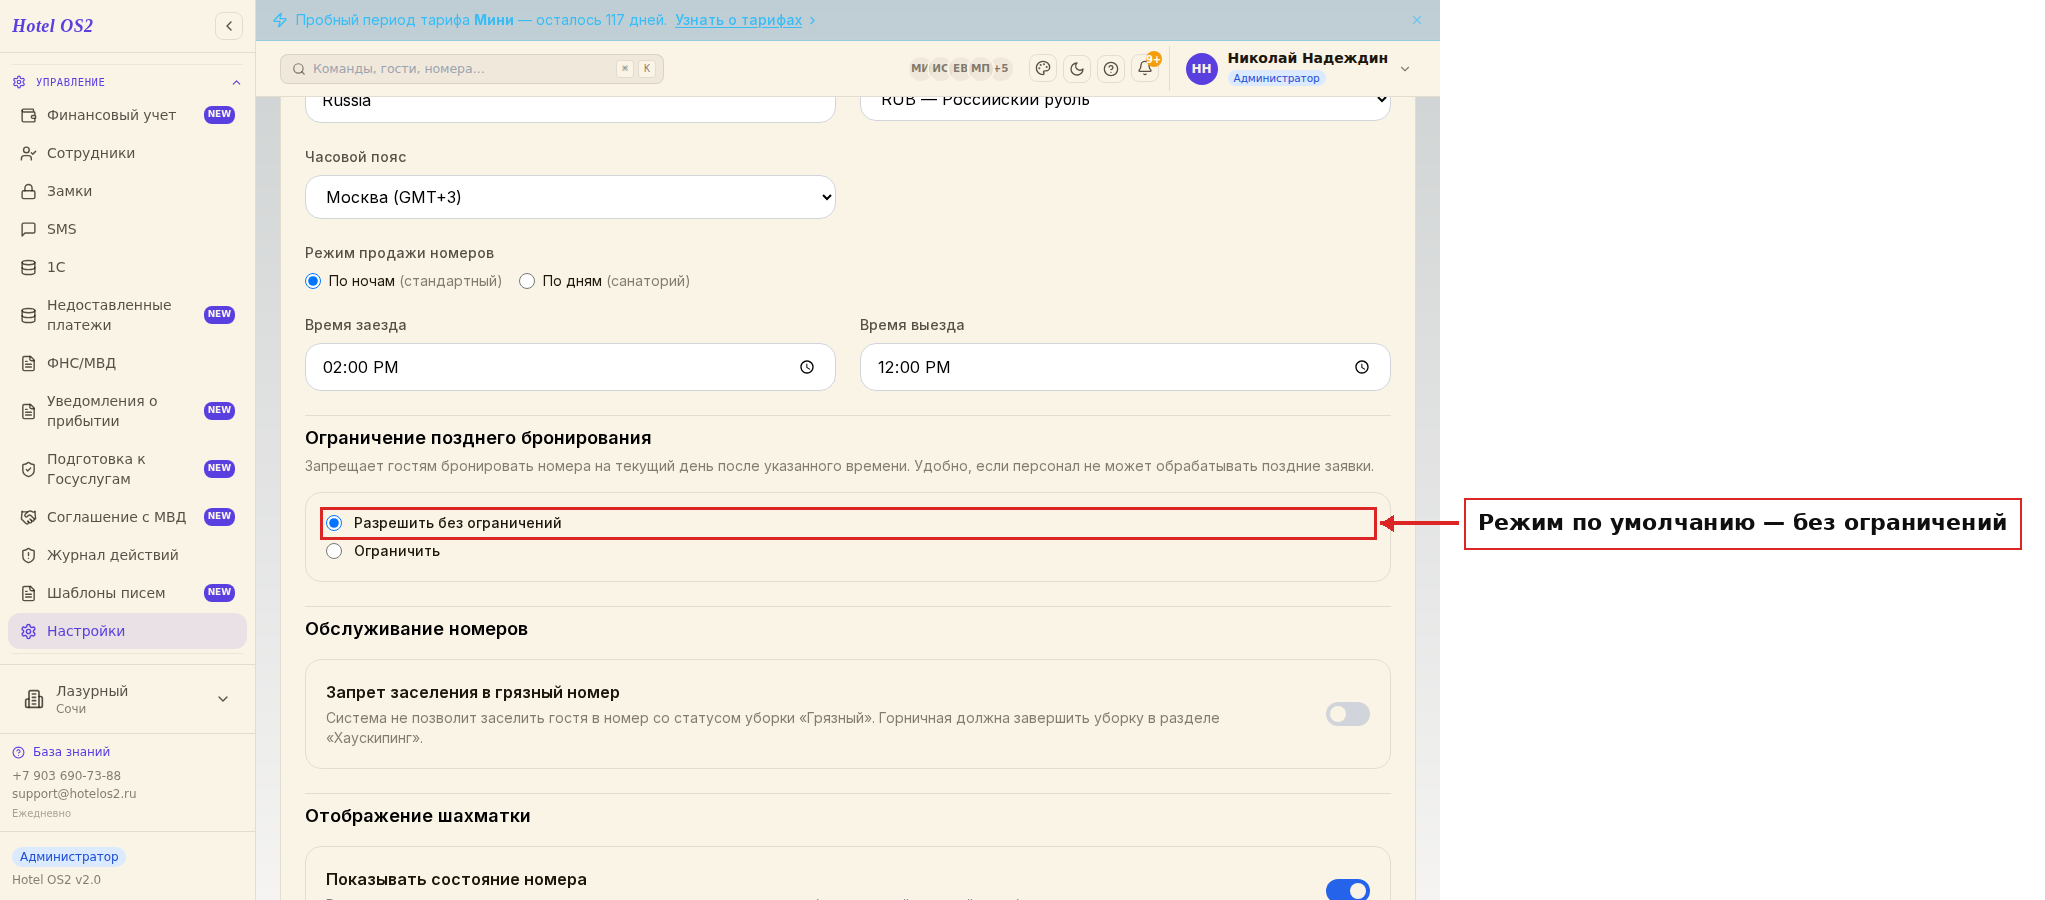The height and width of the screenshot is (900, 2045).
Task: Select Ограничить late booking option
Action: pyautogui.click(x=334, y=551)
